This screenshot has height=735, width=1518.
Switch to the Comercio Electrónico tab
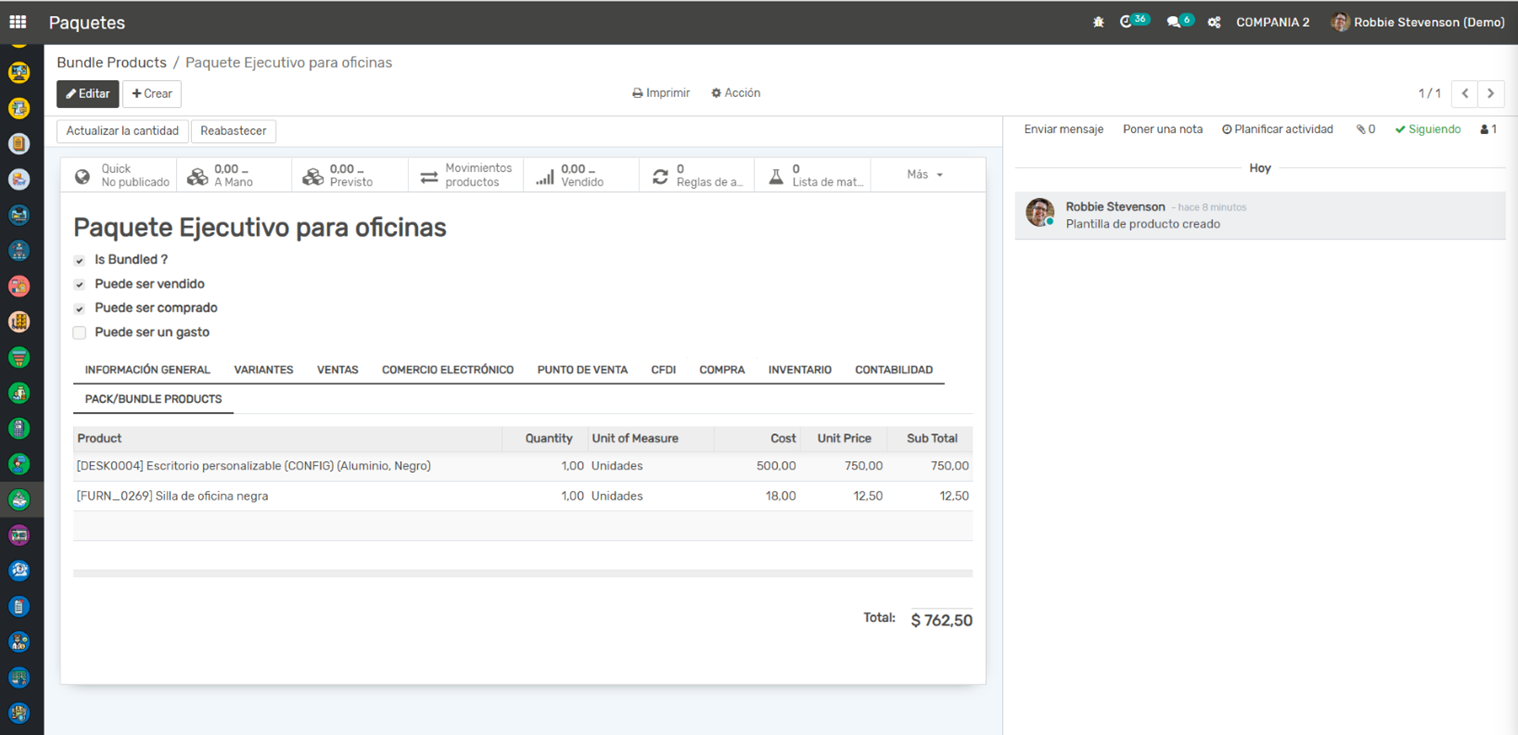click(x=447, y=370)
